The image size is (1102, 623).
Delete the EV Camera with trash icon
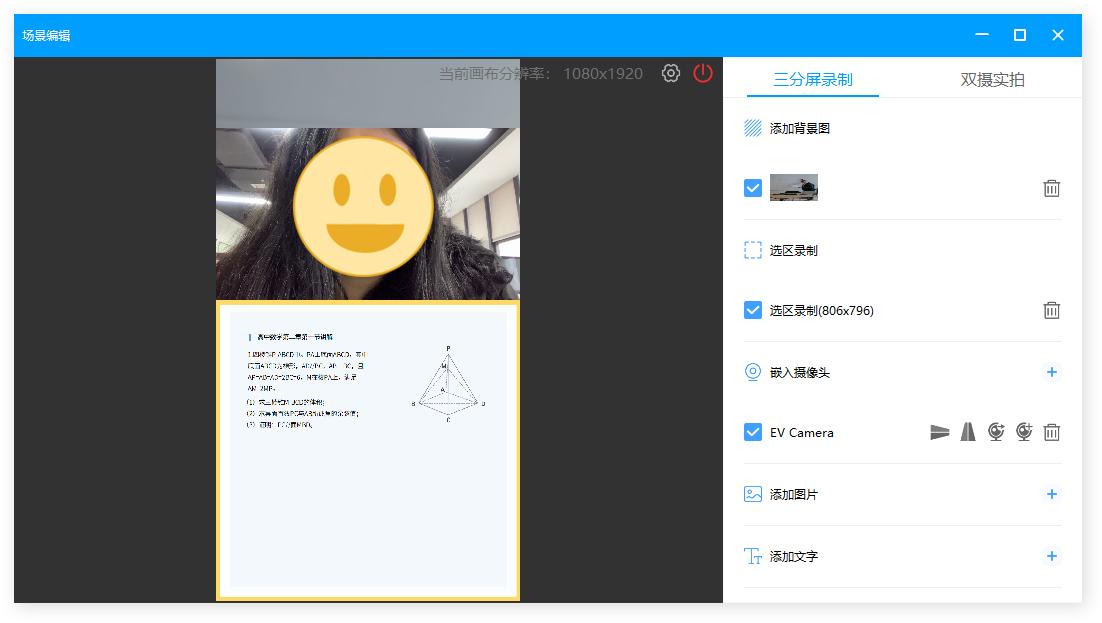click(x=1052, y=432)
